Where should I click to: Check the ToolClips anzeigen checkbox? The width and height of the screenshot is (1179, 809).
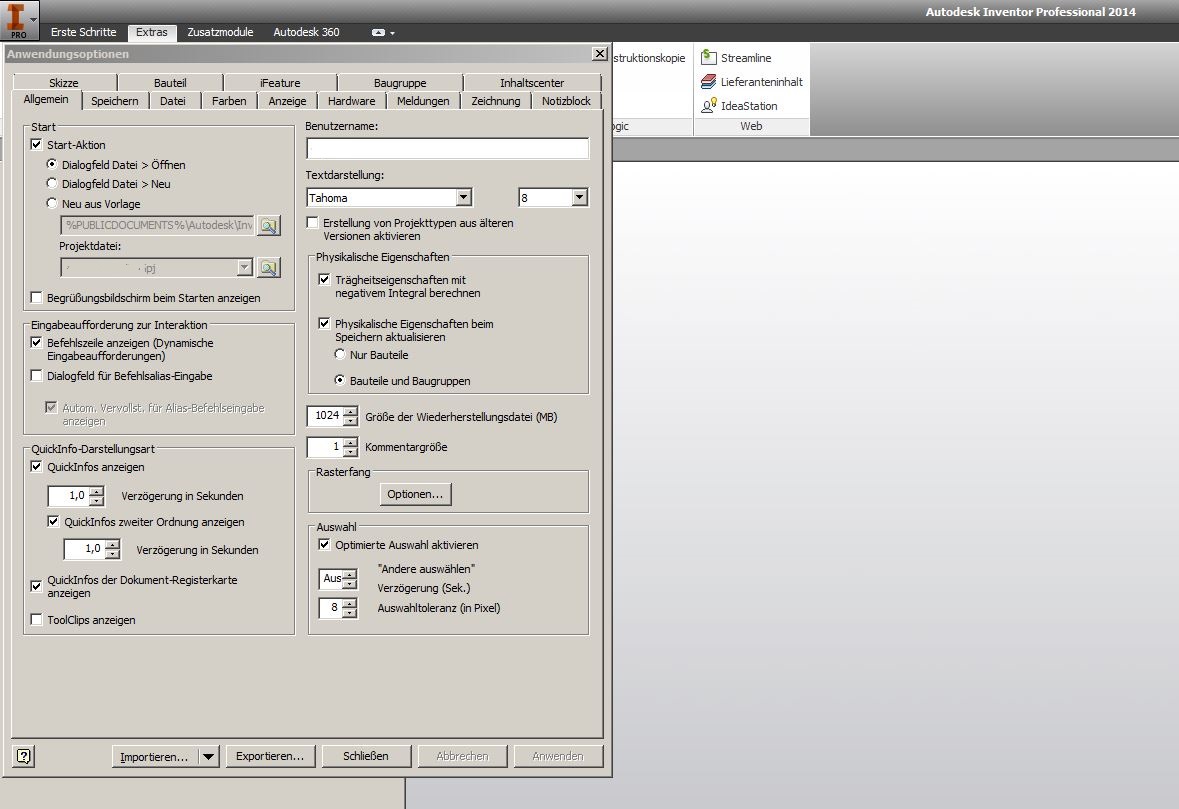37,620
